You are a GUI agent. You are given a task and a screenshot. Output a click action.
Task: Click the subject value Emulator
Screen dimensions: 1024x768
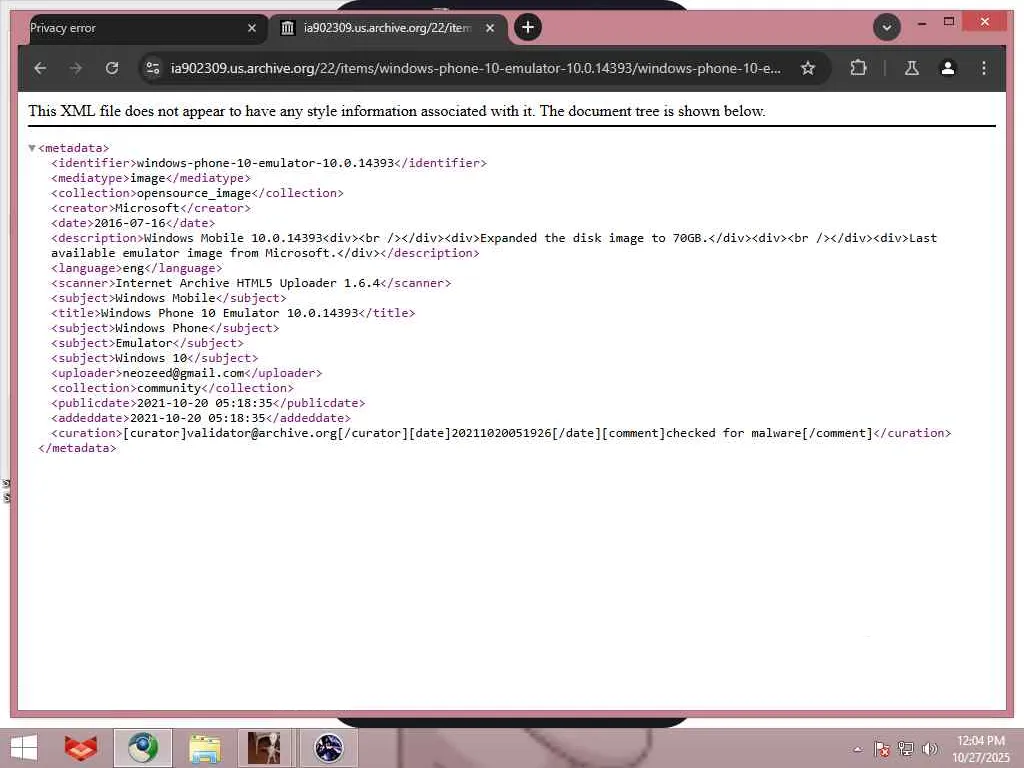(x=144, y=344)
